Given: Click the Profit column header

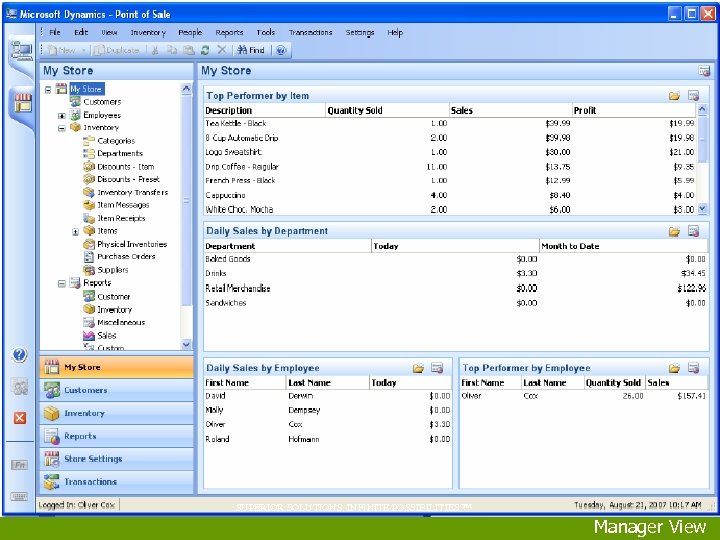Looking at the screenshot, I should click(634, 110).
